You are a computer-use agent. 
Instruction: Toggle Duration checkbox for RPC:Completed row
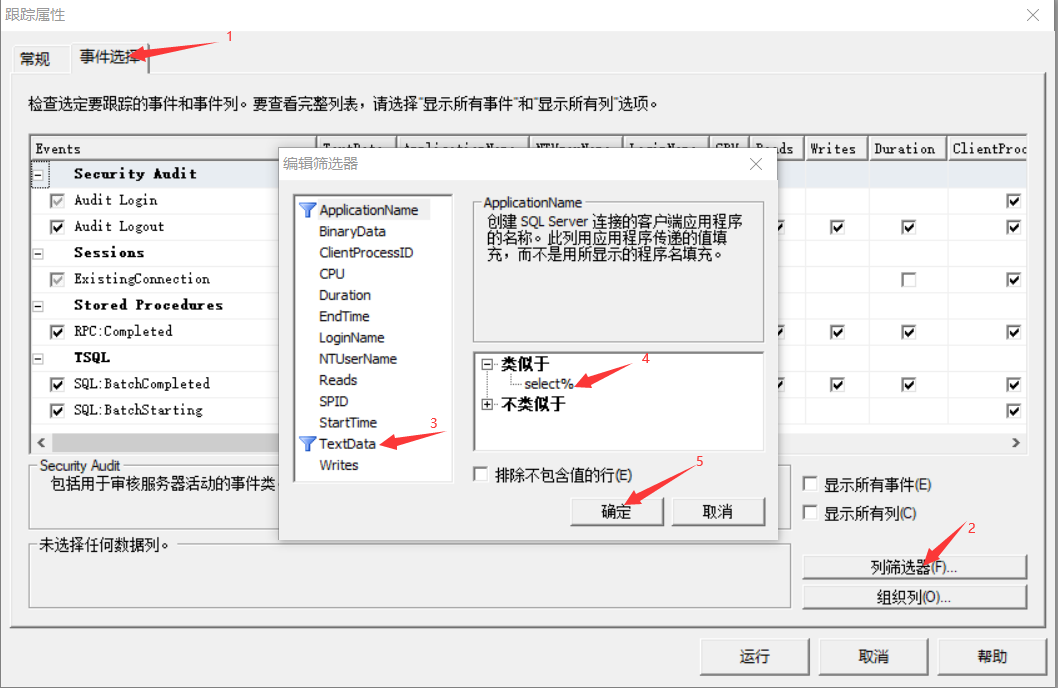(909, 332)
